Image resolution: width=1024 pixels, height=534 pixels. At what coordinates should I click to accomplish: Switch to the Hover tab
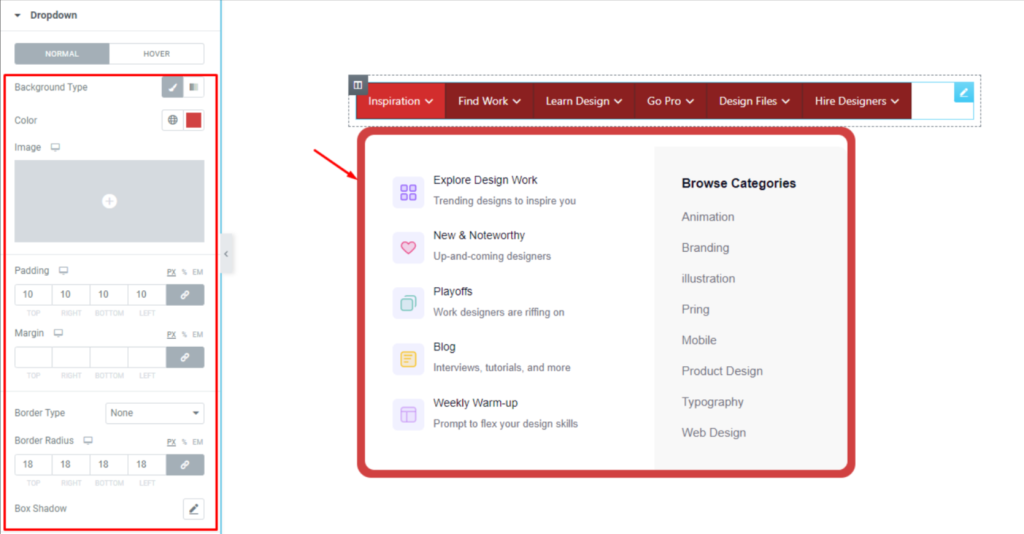(x=157, y=54)
